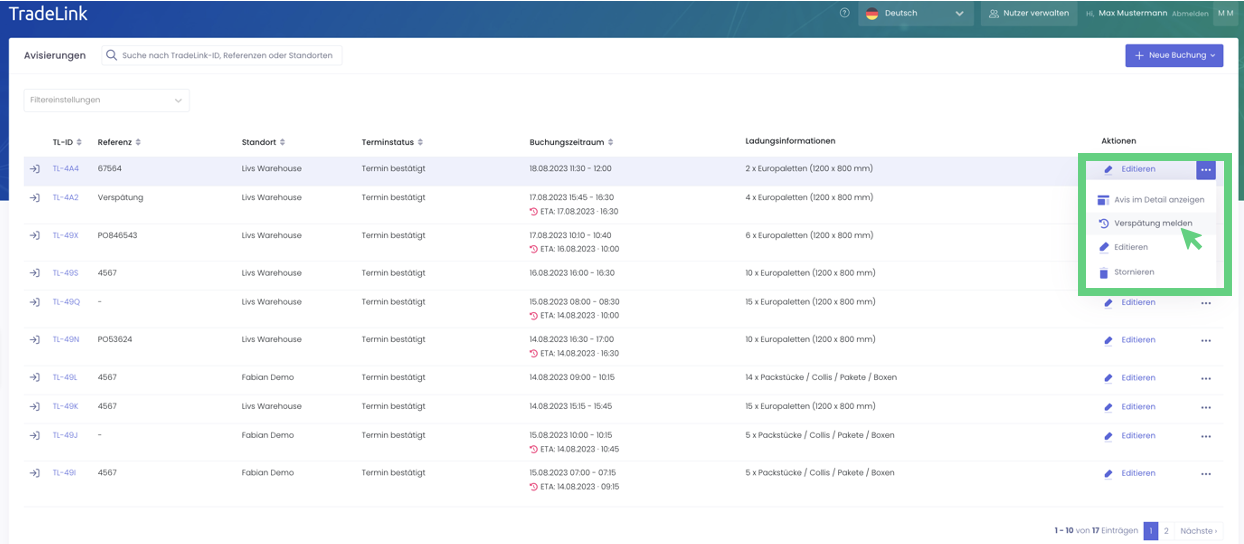The width and height of the screenshot is (1244, 544).
Task: Open the TL-49X booking link
Action: (x=66, y=236)
